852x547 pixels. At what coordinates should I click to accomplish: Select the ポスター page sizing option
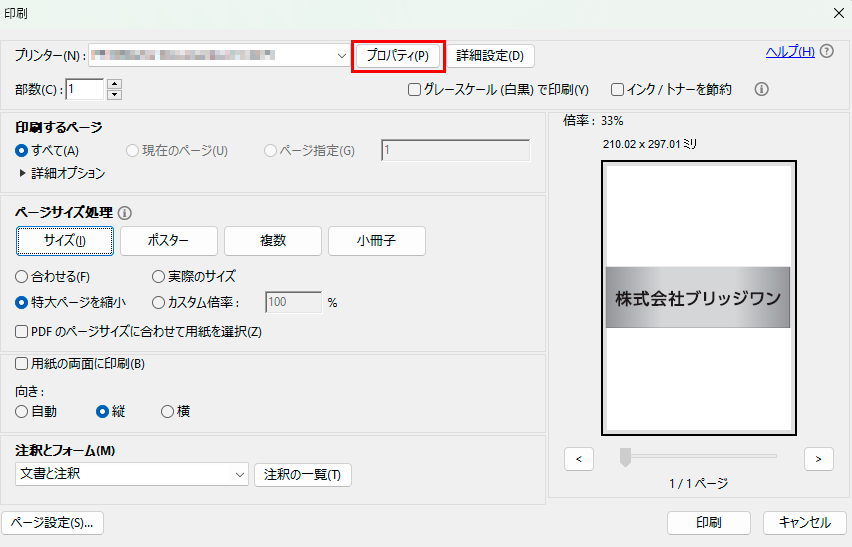click(x=168, y=241)
